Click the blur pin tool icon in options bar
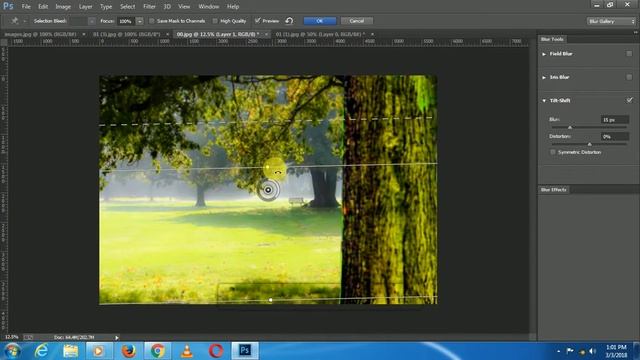Screen dimensions: 640x360 15,21
